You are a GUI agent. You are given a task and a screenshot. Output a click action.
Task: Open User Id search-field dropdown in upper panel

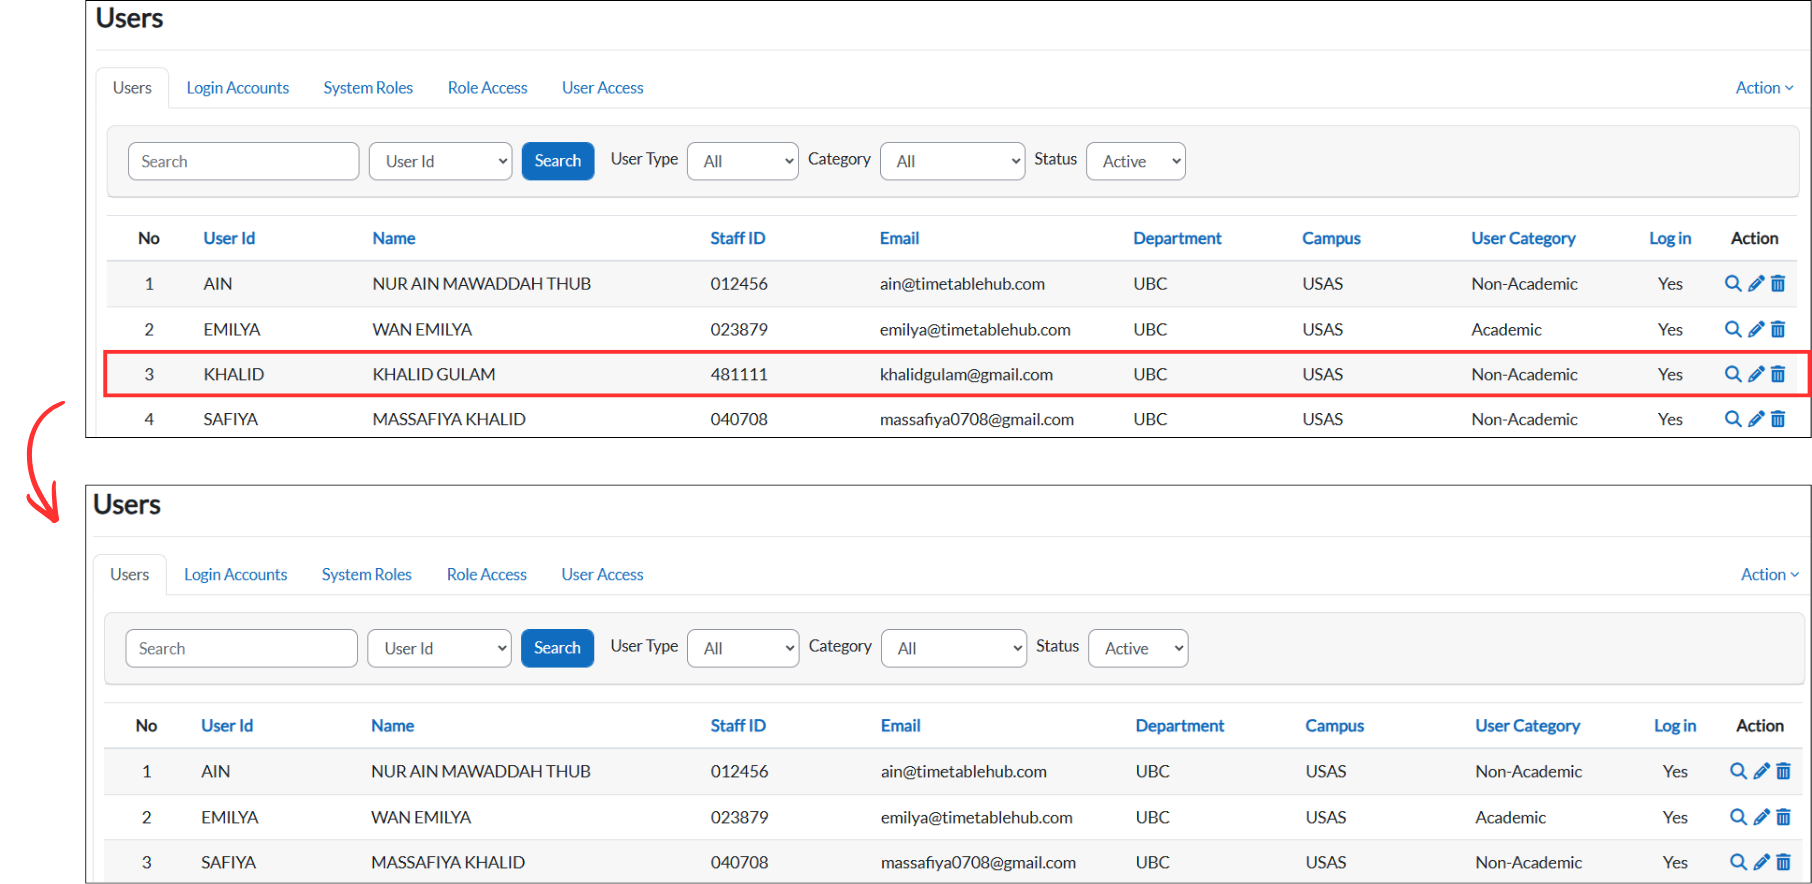441,161
